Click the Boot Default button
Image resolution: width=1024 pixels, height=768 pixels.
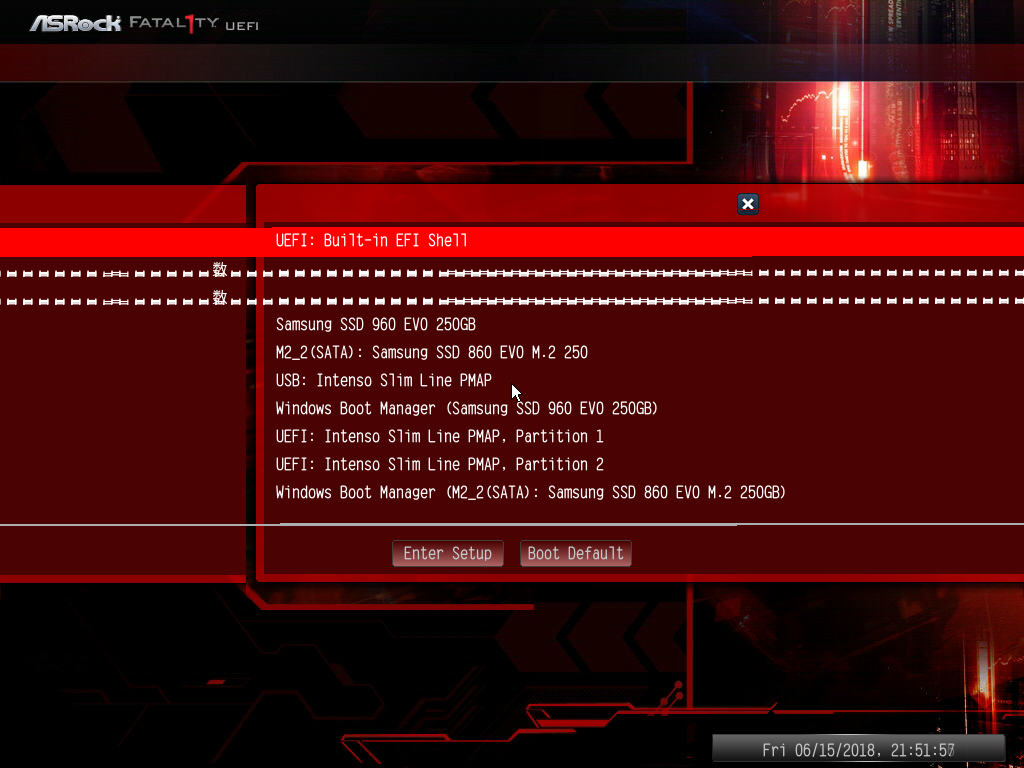click(x=575, y=553)
